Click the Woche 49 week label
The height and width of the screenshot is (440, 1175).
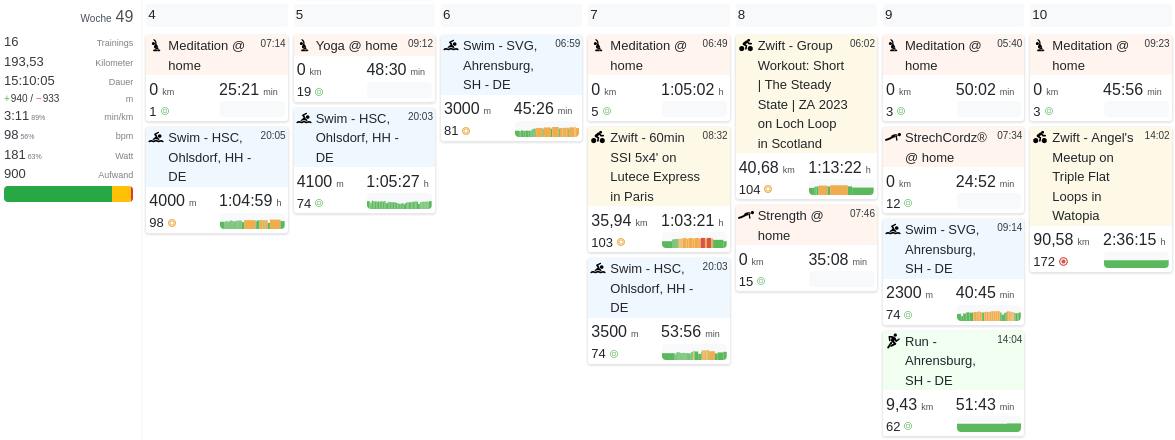(x=106, y=17)
